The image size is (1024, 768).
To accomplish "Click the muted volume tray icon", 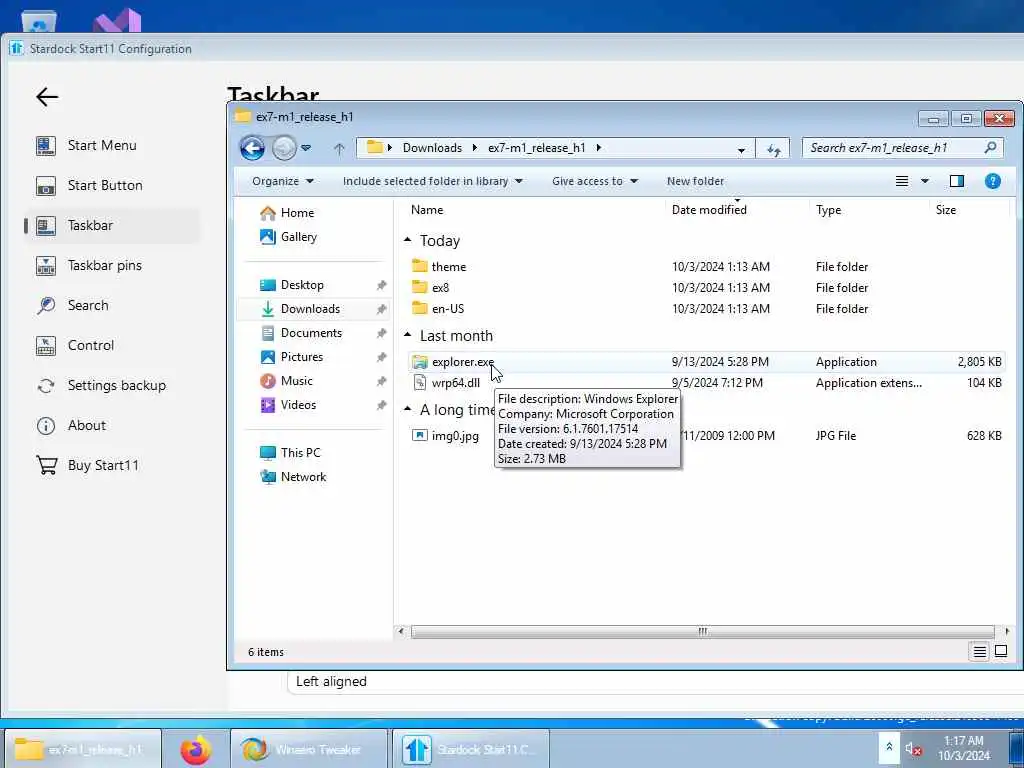I will [913, 749].
